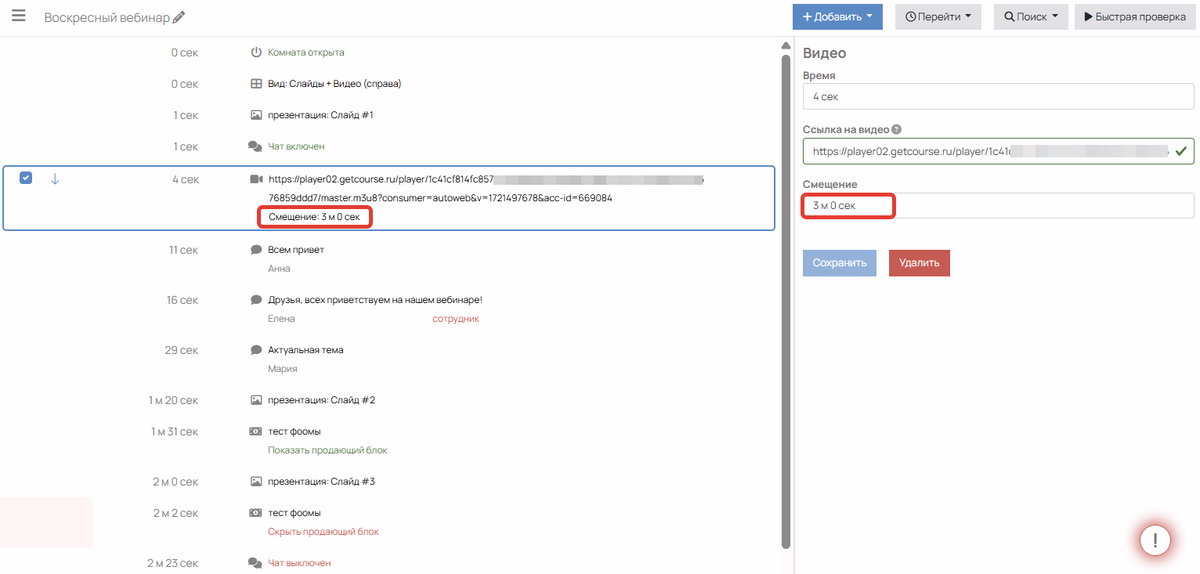Click the image icon next to Слайд #3

(256, 482)
